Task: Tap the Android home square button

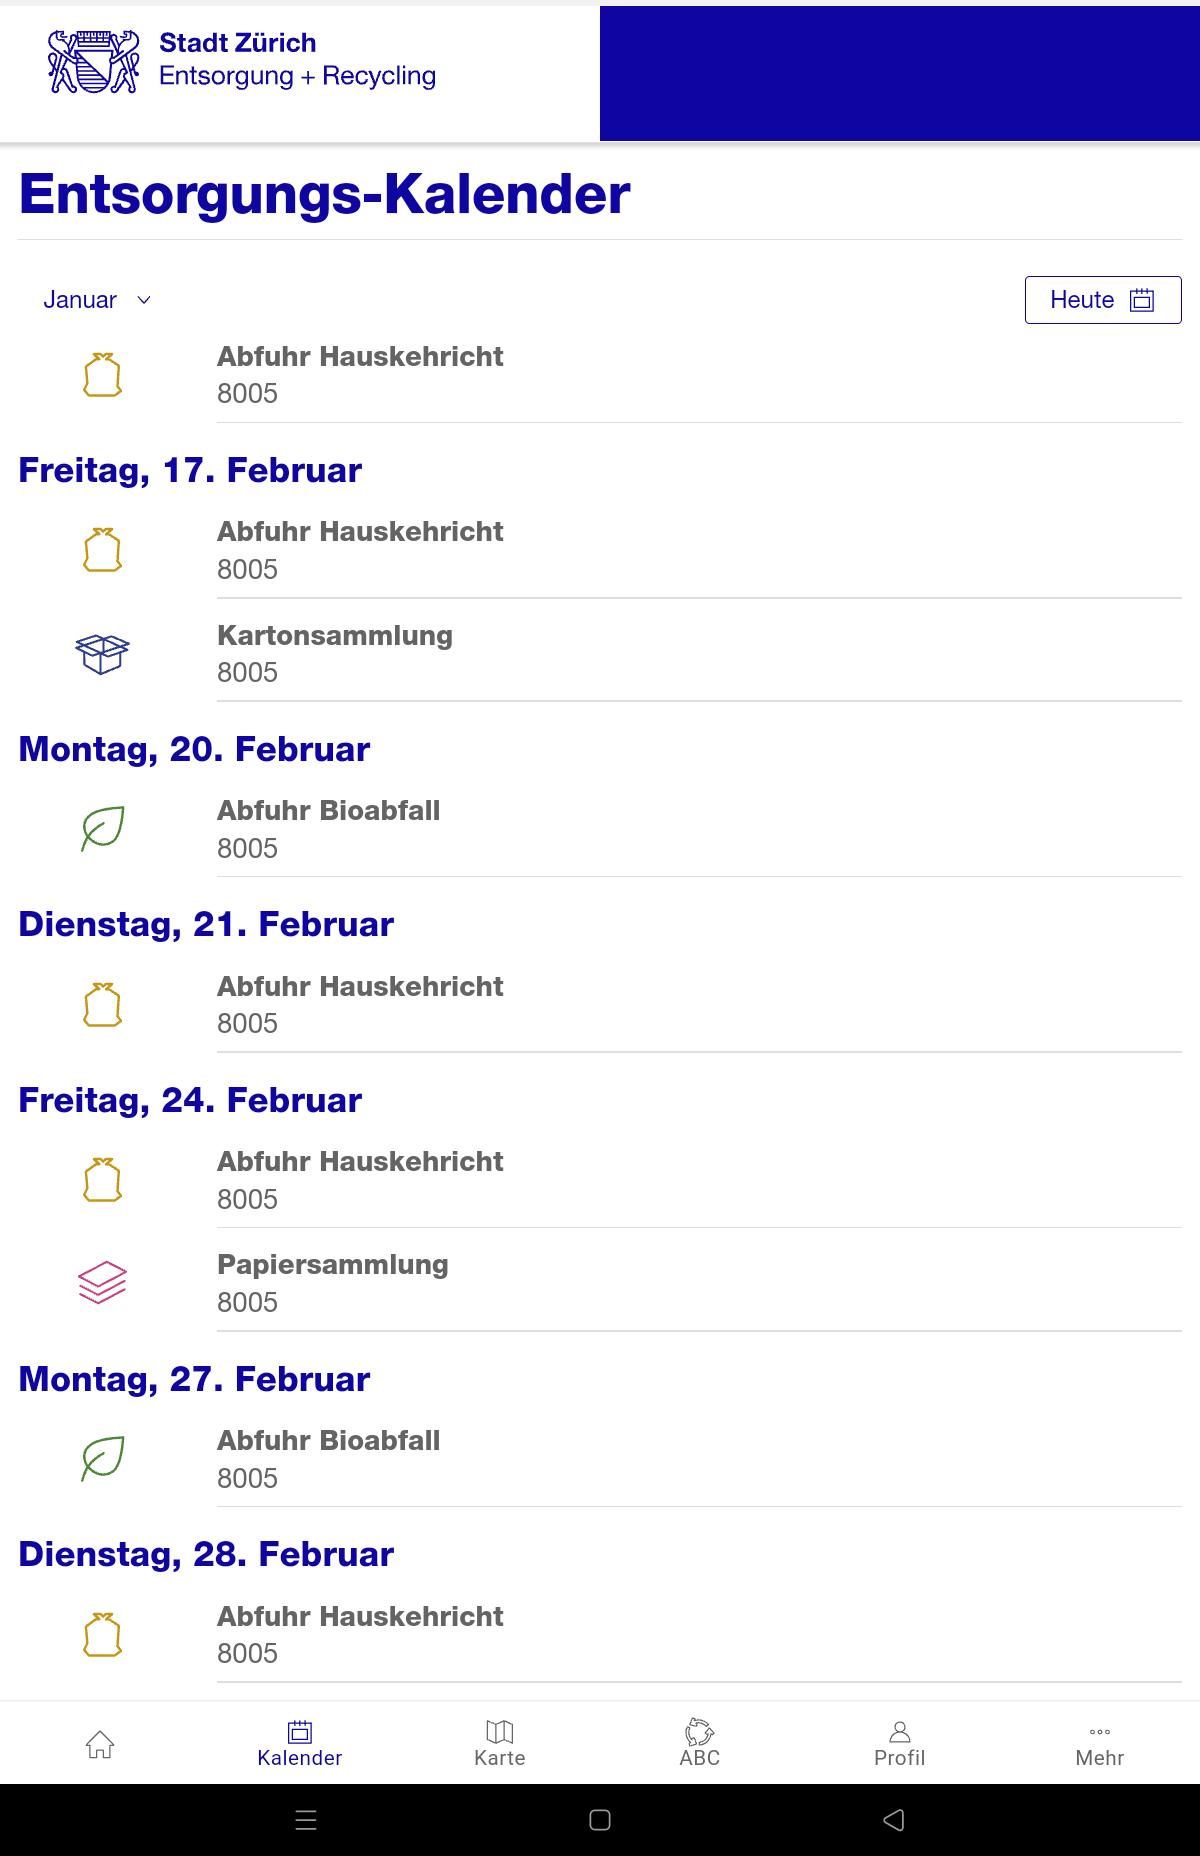Action: tap(600, 1820)
